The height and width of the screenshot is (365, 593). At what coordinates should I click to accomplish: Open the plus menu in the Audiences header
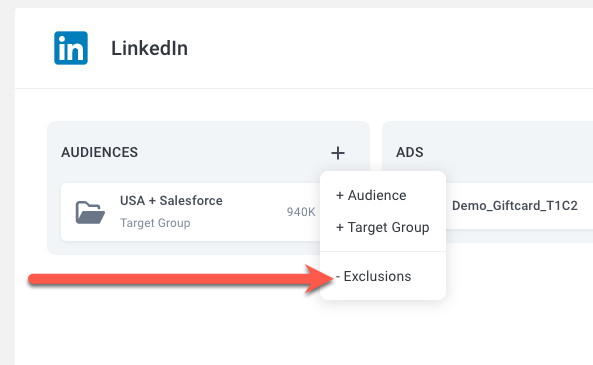(x=338, y=153)
